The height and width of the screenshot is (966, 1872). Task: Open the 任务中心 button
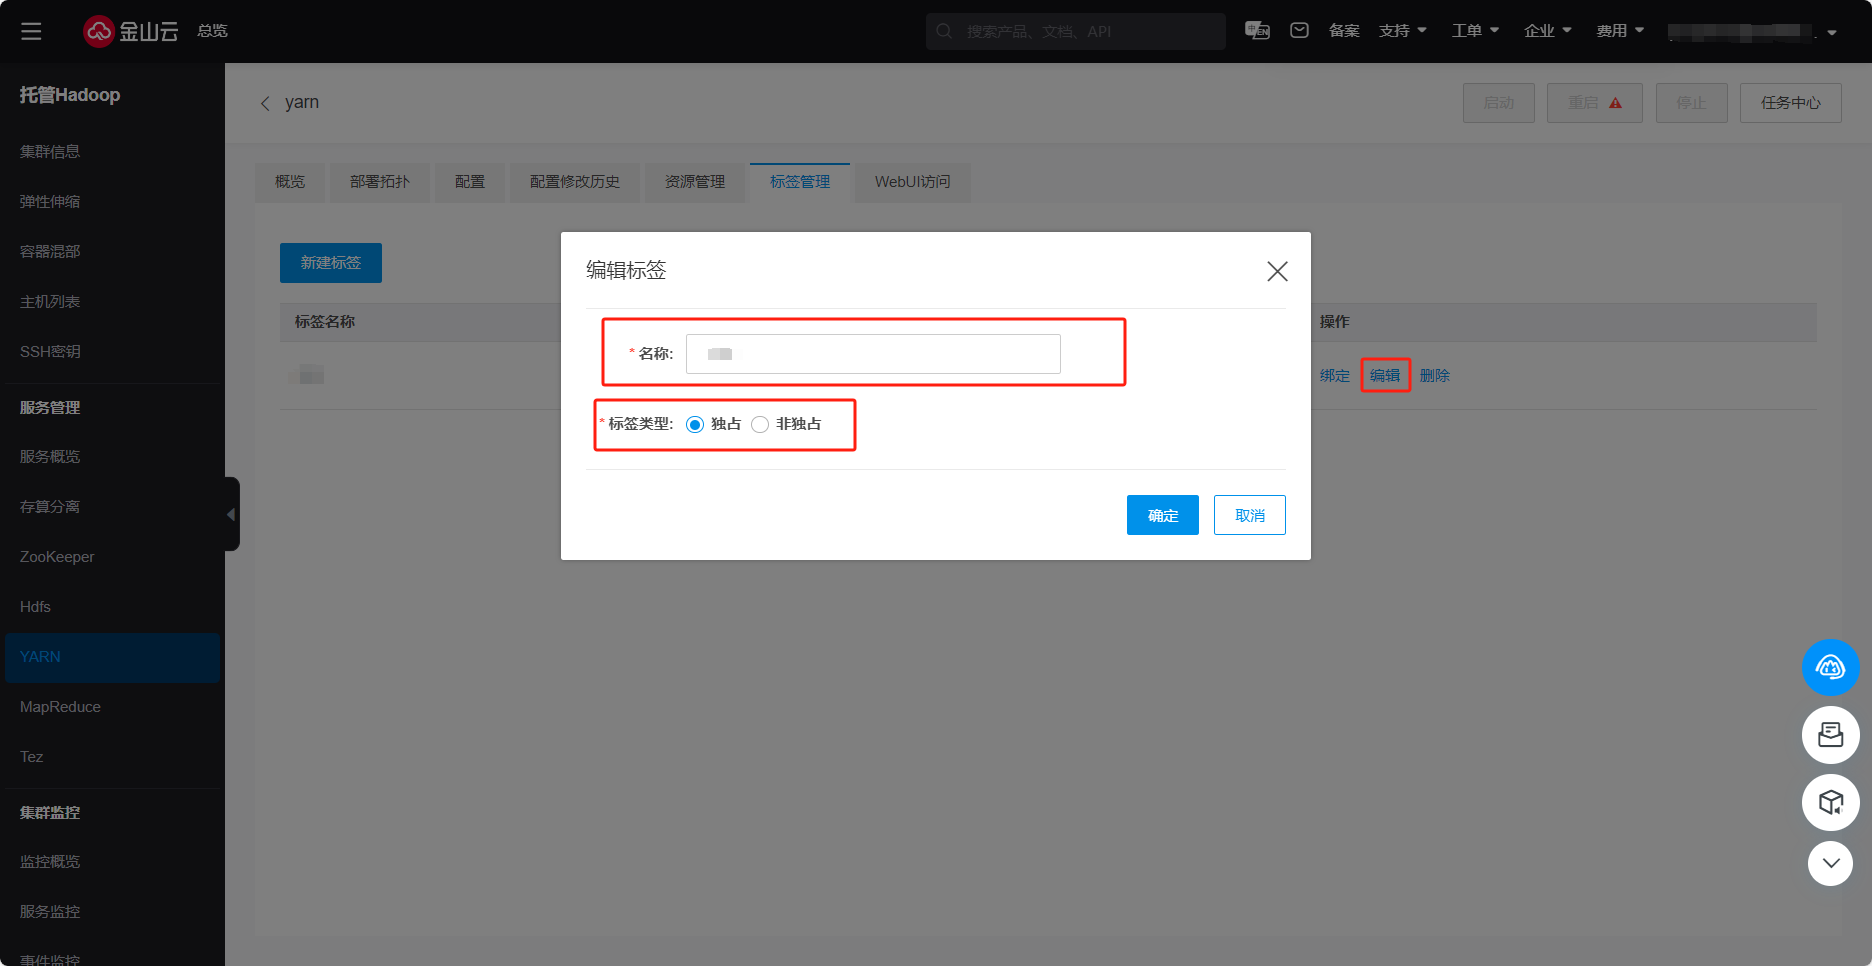(1791, 103)
